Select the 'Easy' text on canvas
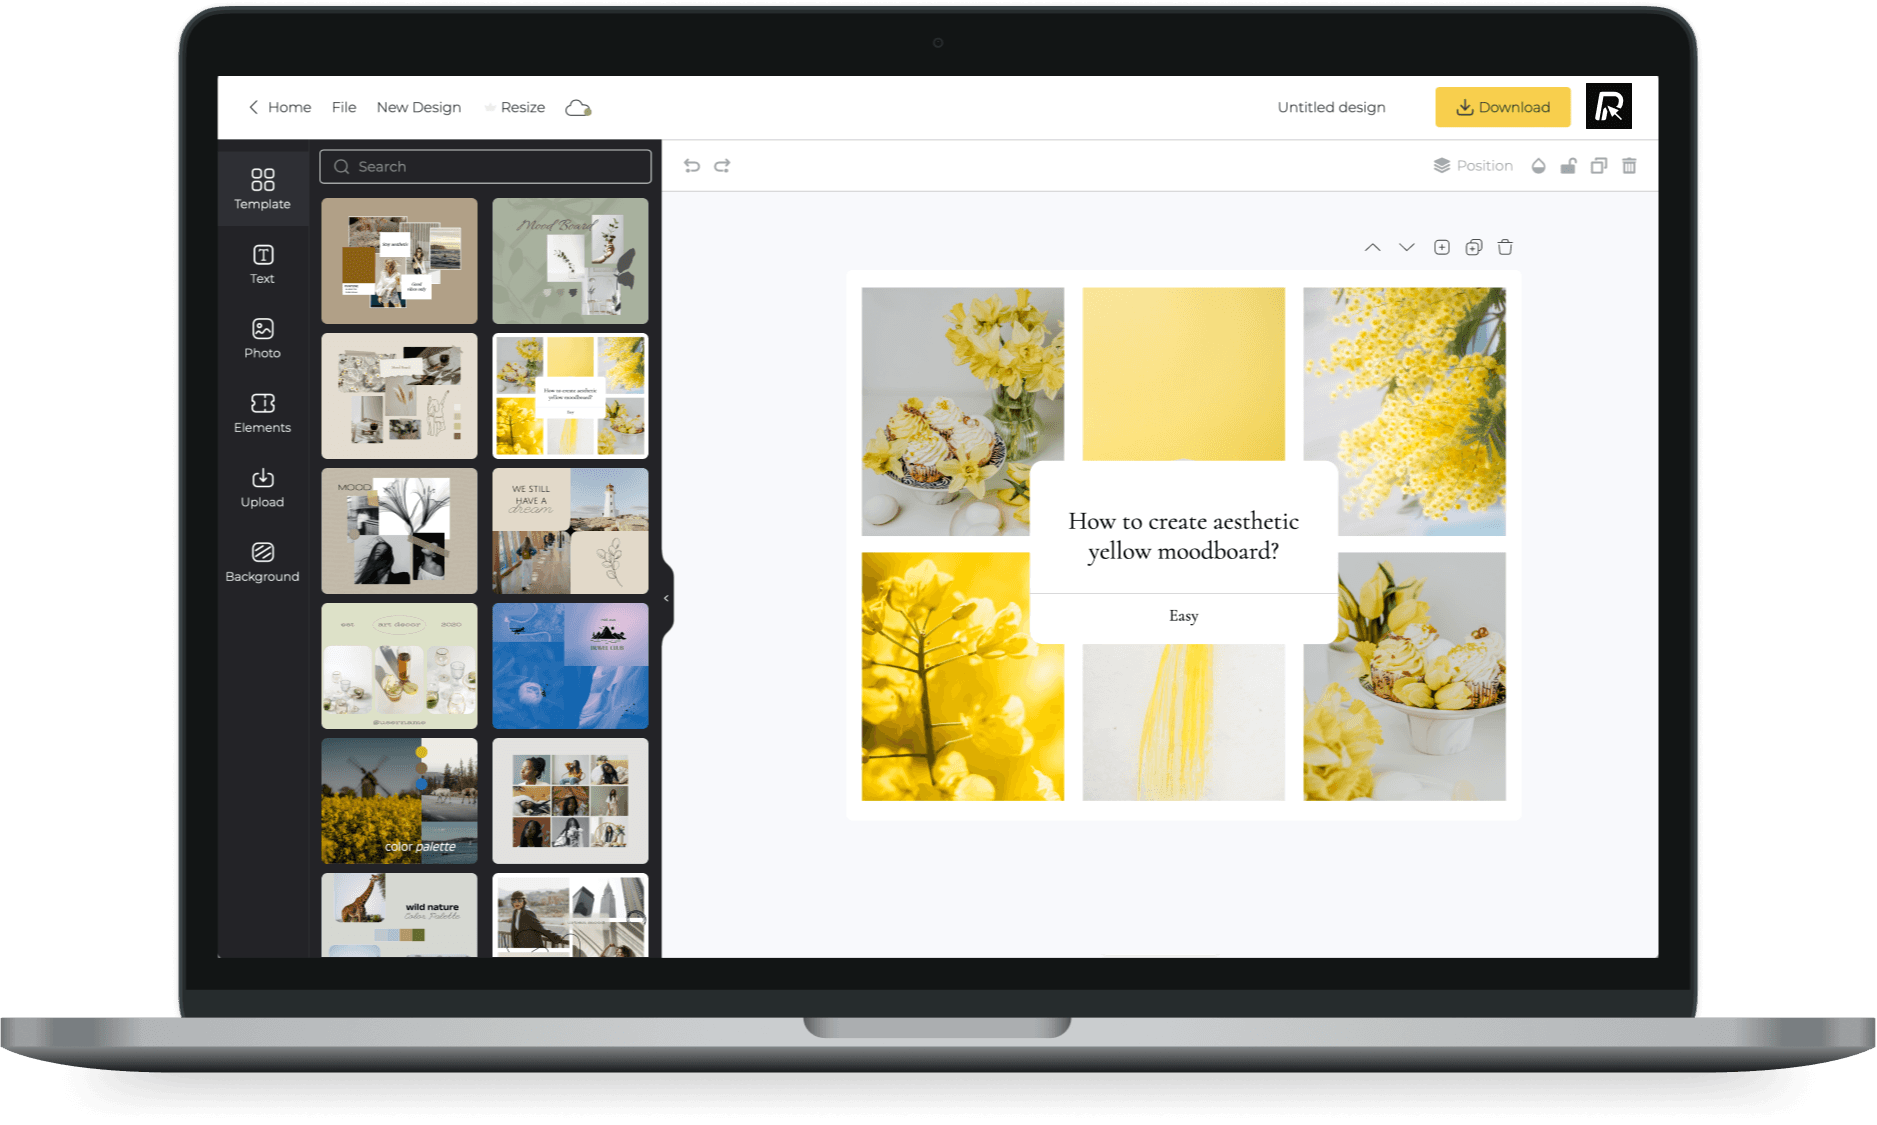Image resolution: width=1877 pixels, height=1125 pixels. point(1183,616)
